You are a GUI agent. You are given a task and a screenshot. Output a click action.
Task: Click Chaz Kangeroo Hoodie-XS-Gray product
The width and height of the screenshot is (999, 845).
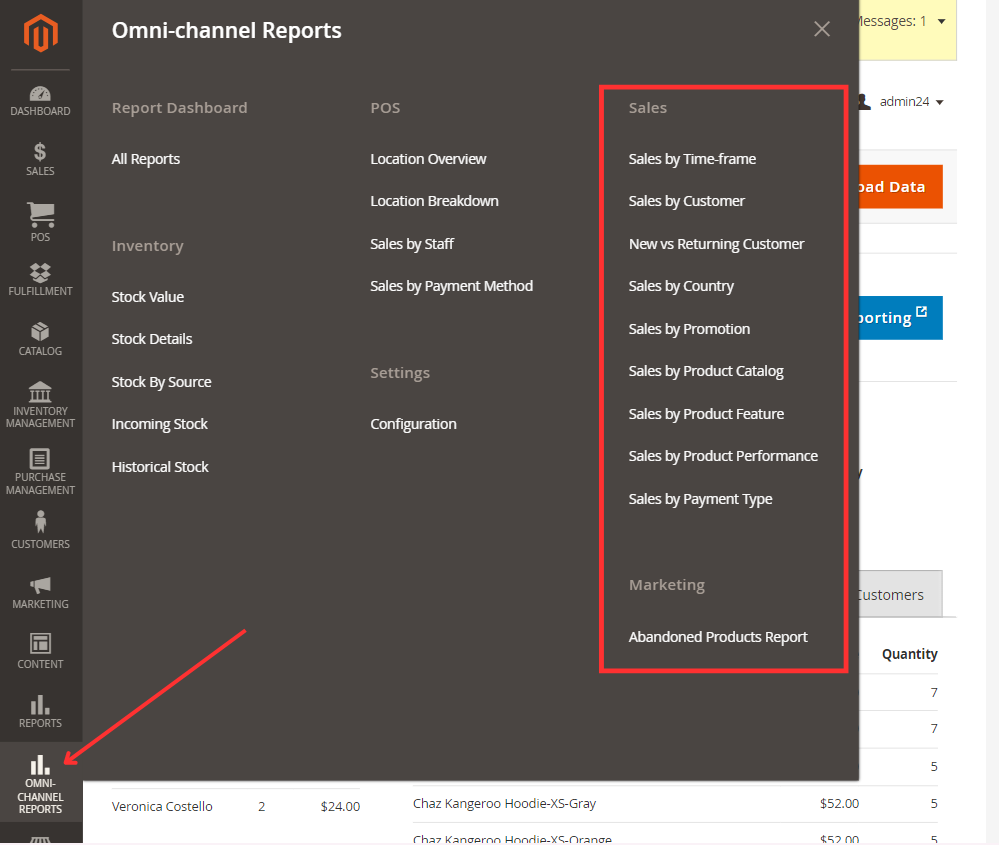504,804
